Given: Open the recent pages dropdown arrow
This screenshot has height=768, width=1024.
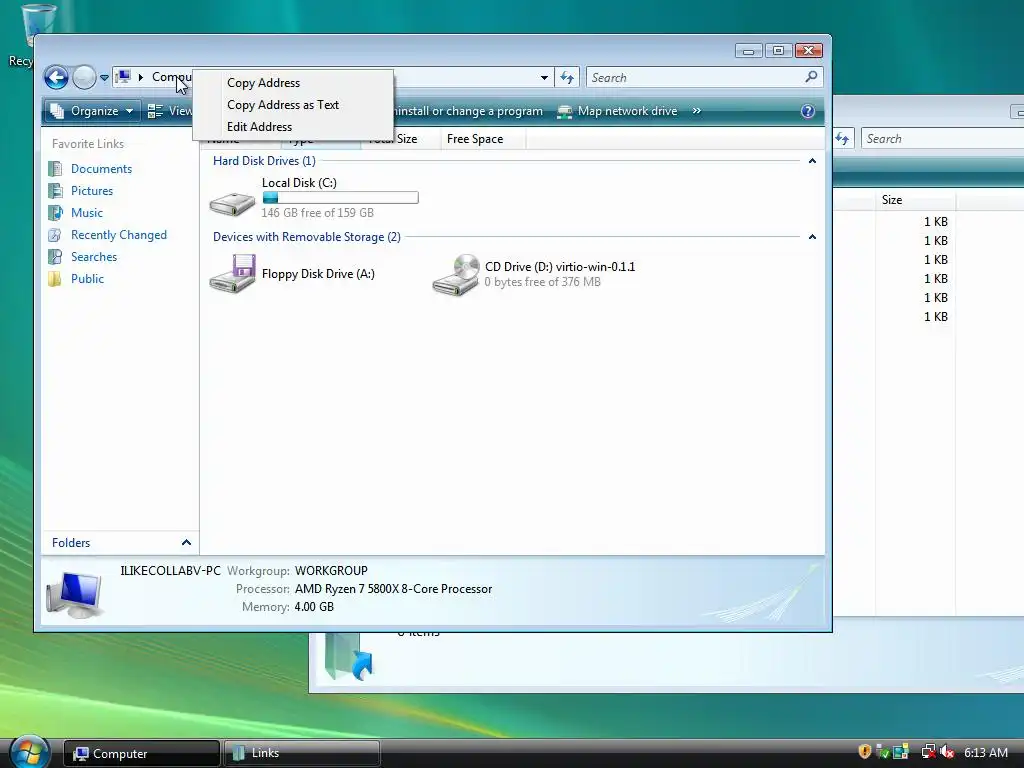Looking at the screenshot, I should (104, 78).
